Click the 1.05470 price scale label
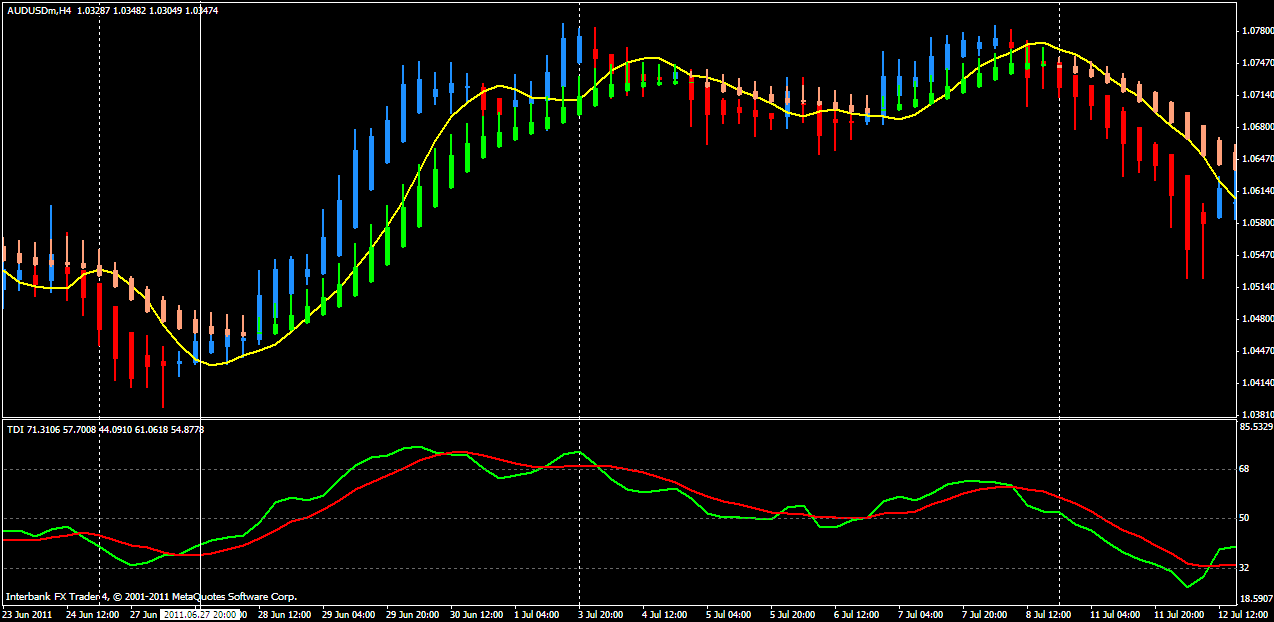 point(1257,255)
